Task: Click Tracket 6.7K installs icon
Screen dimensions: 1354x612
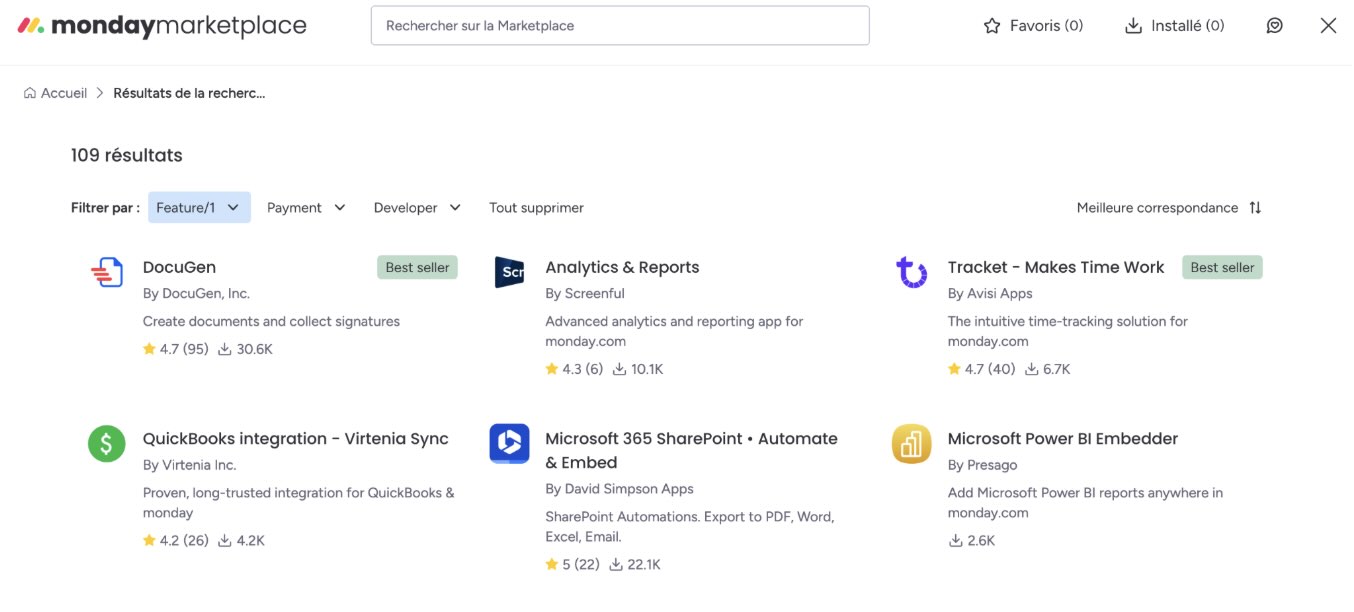Action: pyautogui.click(x=1030, y=369)
